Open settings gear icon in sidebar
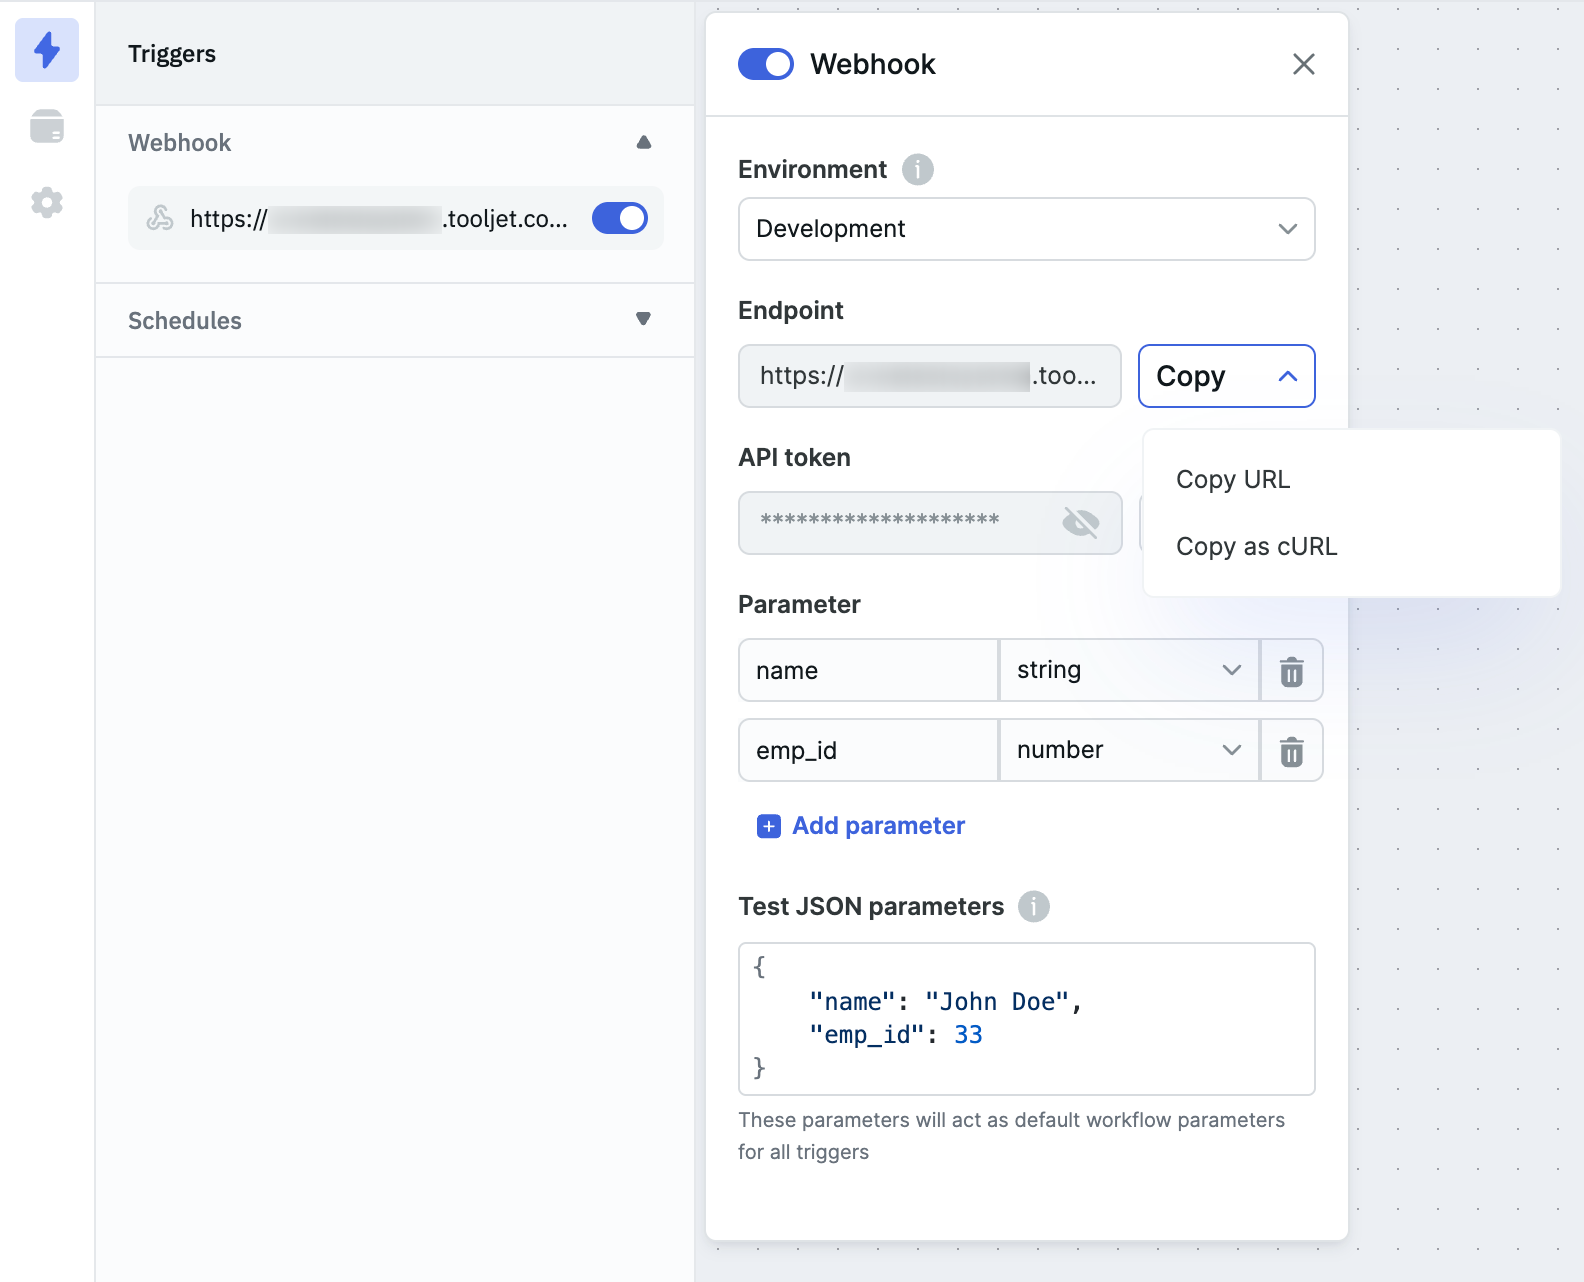1584x1282 pixels. tap(47, 203)
